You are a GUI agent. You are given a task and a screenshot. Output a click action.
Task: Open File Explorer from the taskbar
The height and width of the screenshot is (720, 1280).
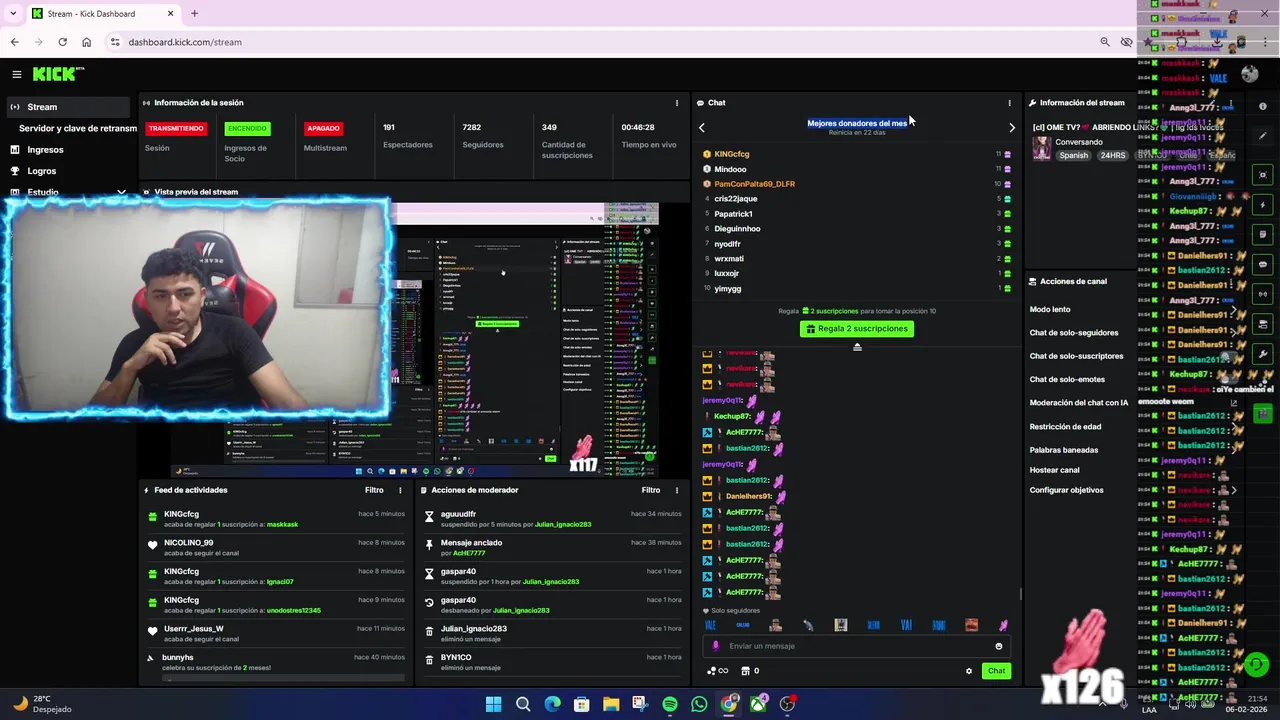click(x=611, y=704)
